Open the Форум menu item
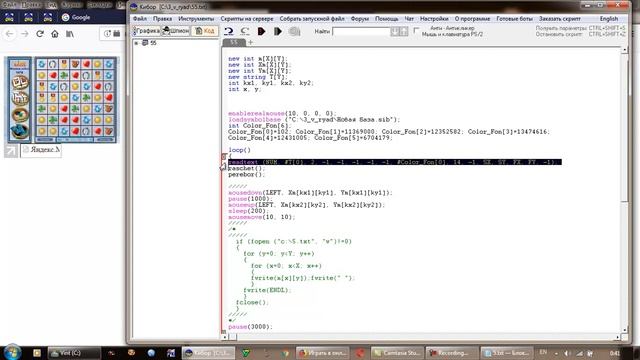640x360 pixels. click(360, 19)
